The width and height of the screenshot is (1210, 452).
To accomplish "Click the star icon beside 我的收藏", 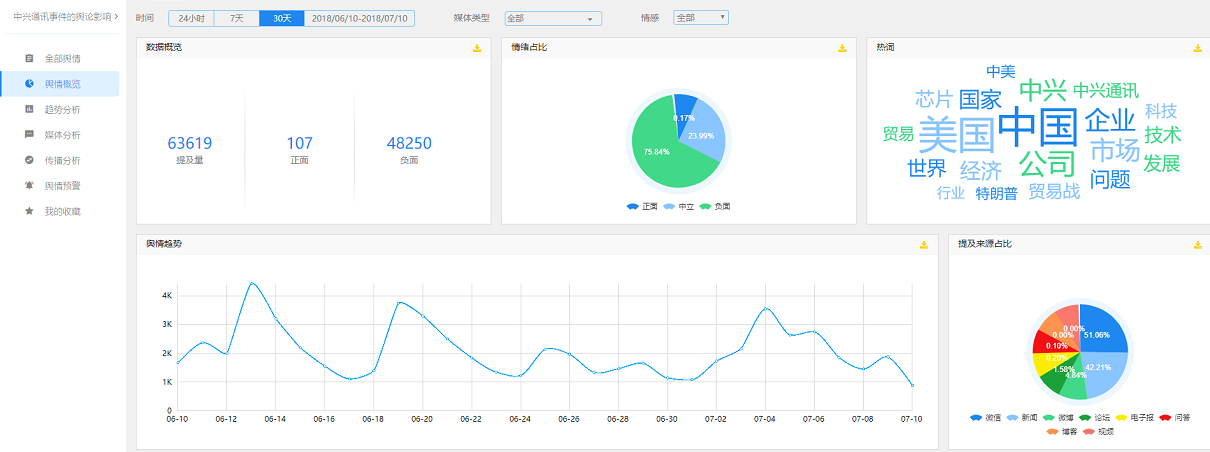I will pos(29,211).
